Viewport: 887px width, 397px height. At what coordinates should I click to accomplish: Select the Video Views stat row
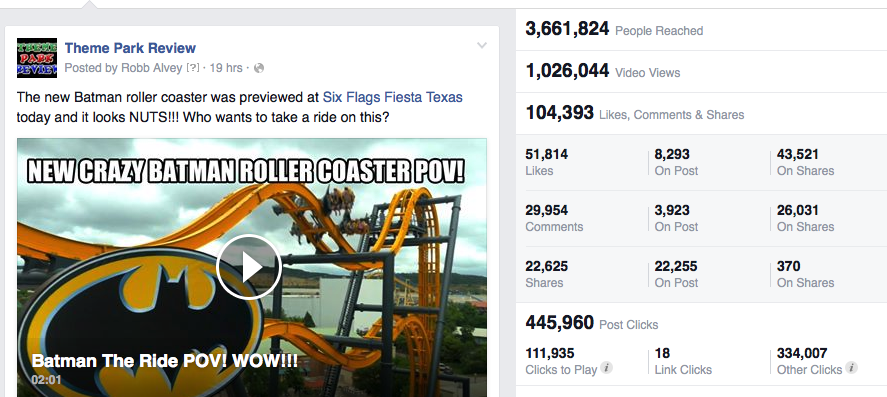coord(701,72)
